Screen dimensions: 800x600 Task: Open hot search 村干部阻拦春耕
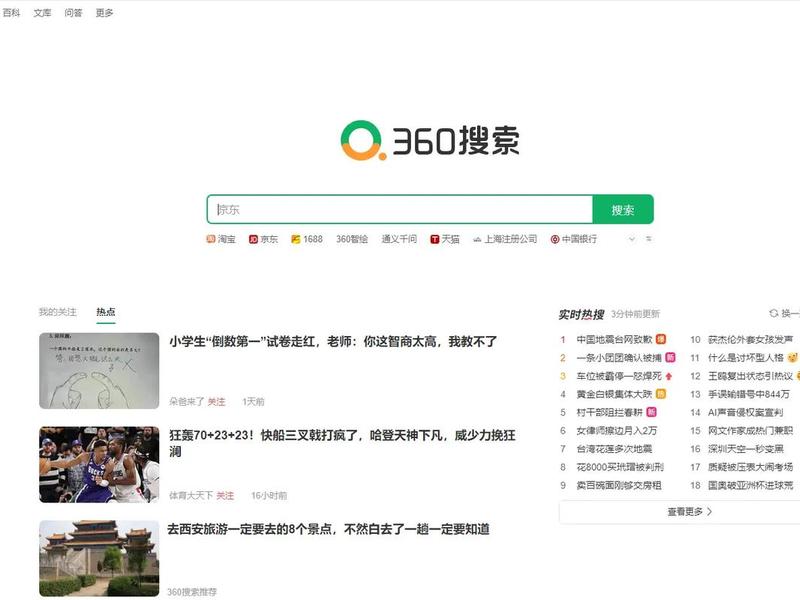tap(610, 412)
